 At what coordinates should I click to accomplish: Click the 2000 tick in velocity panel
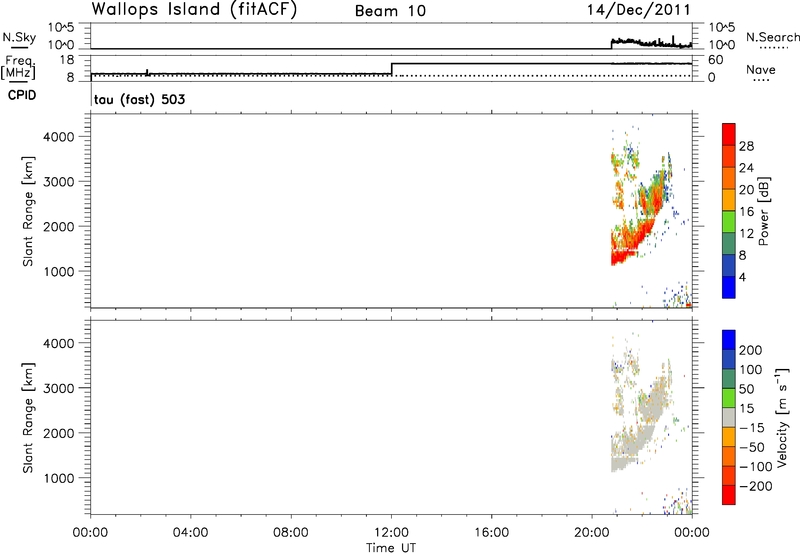click(x=59, y=433)
